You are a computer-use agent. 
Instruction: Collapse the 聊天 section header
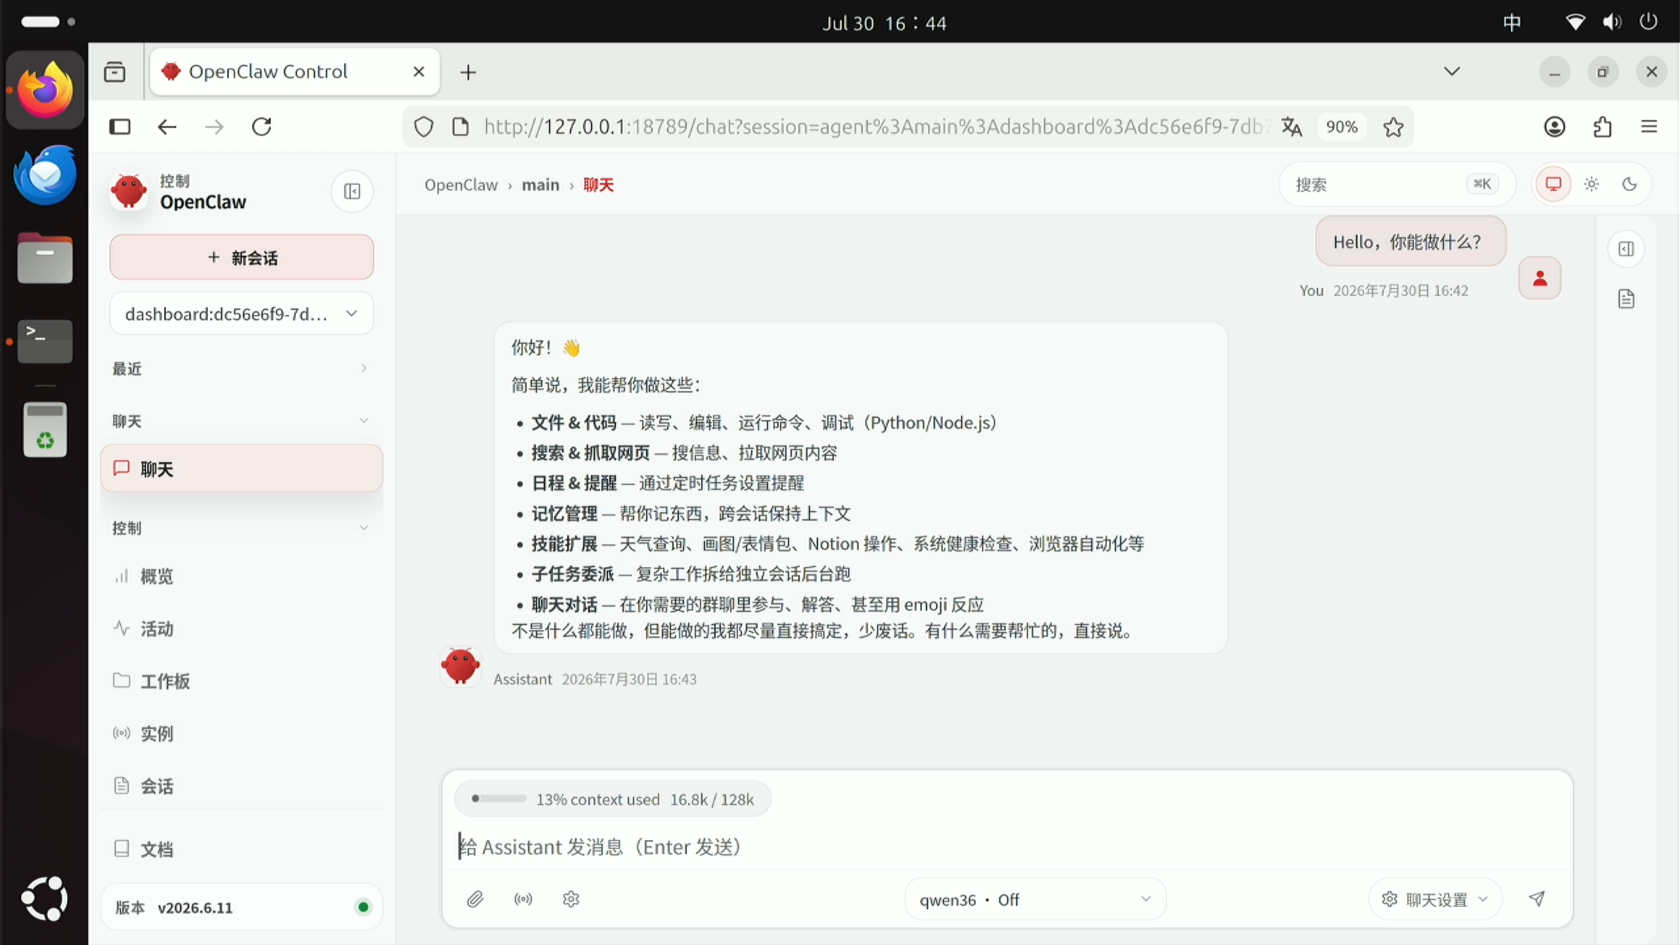coord(241,421)
